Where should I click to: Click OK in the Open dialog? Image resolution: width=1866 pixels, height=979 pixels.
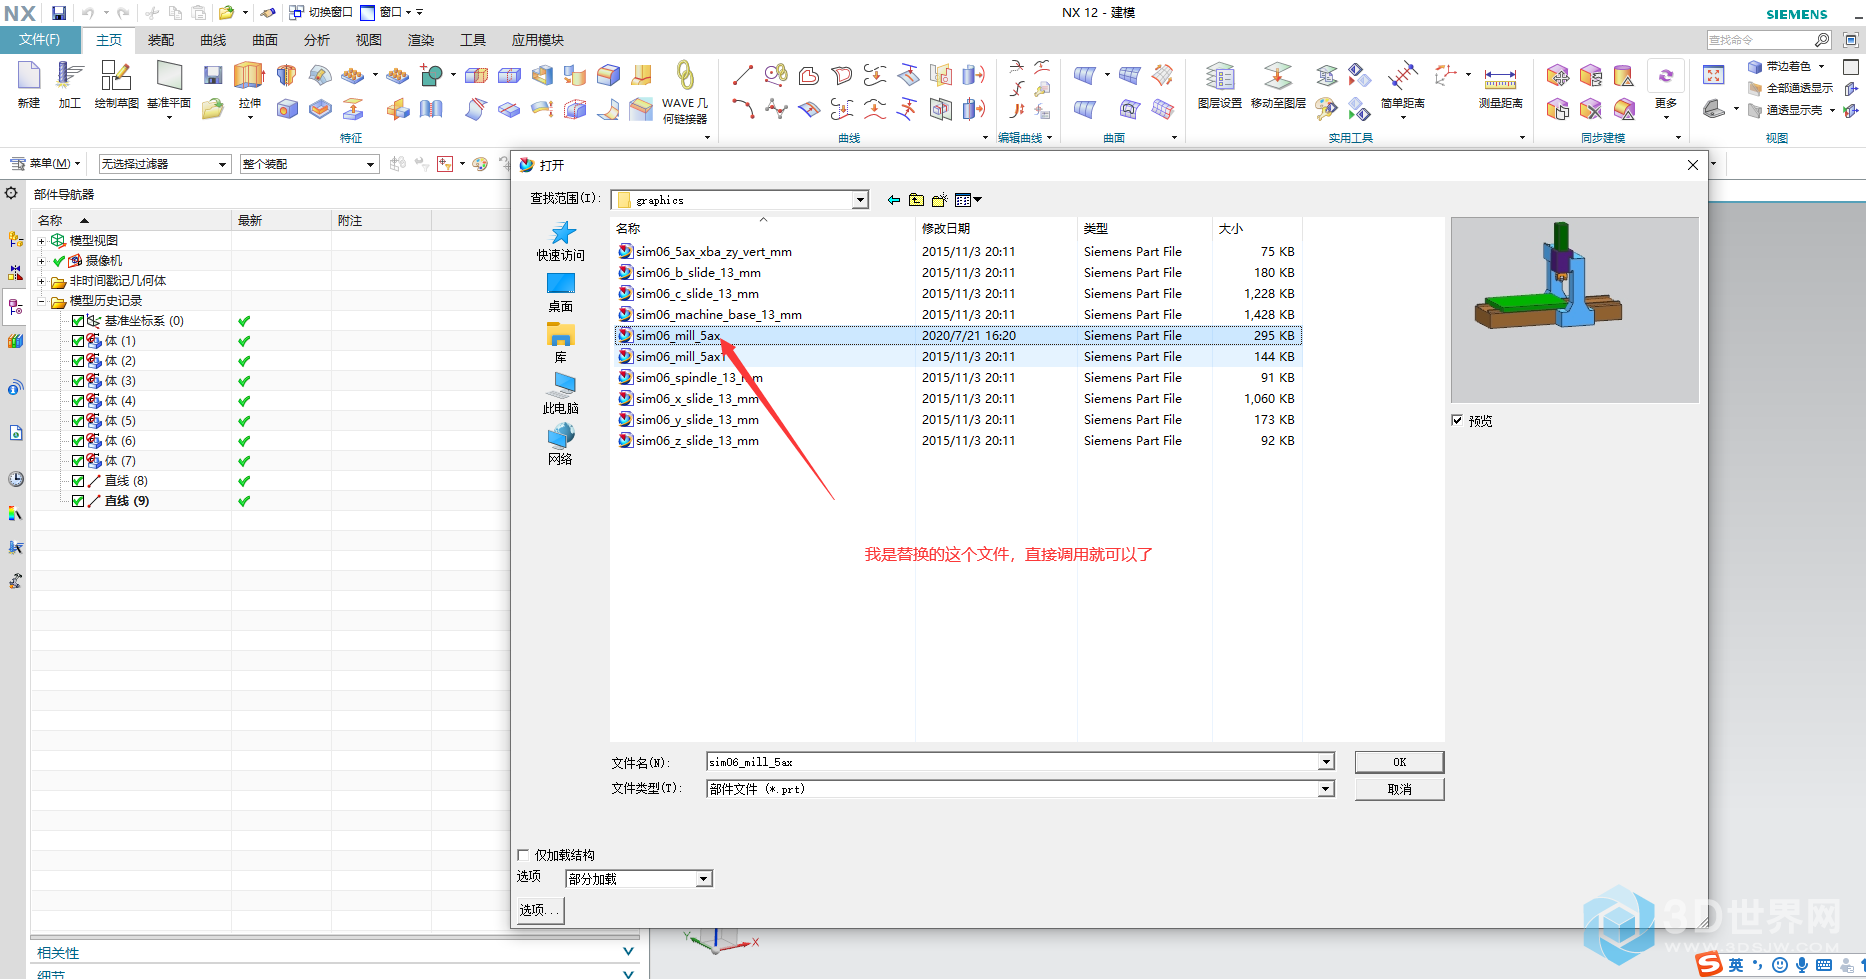(1399, 762)
